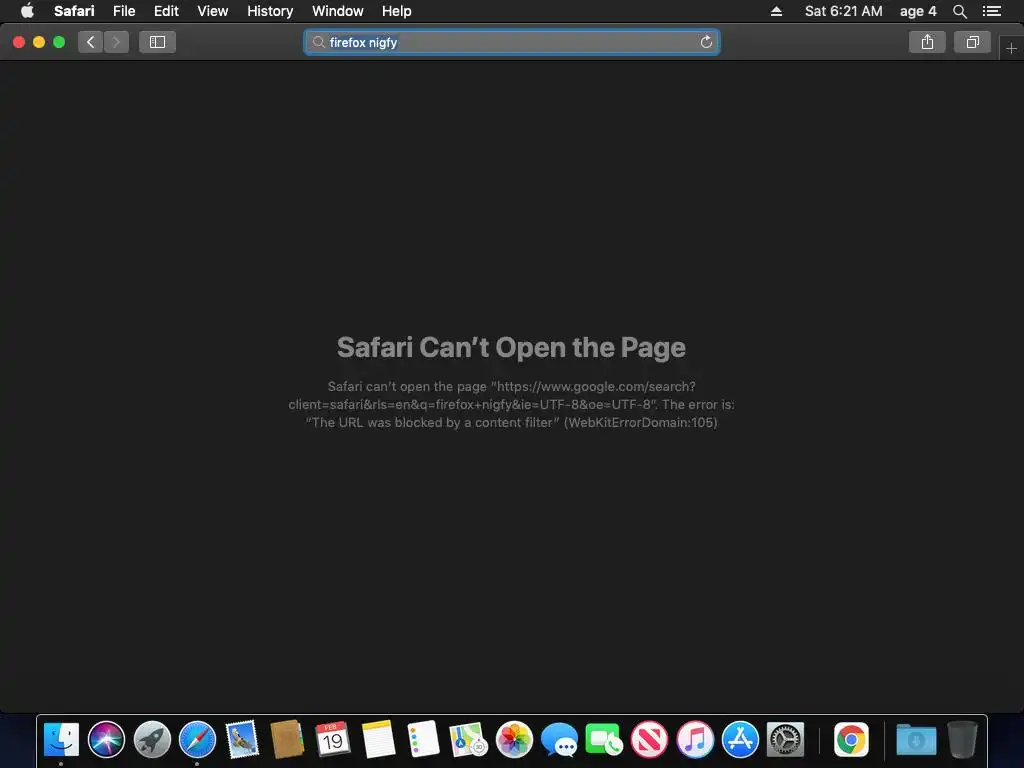Open Notes app in Dock
This screenshot has width=1024, height=768.
click(x=378, y=739)
